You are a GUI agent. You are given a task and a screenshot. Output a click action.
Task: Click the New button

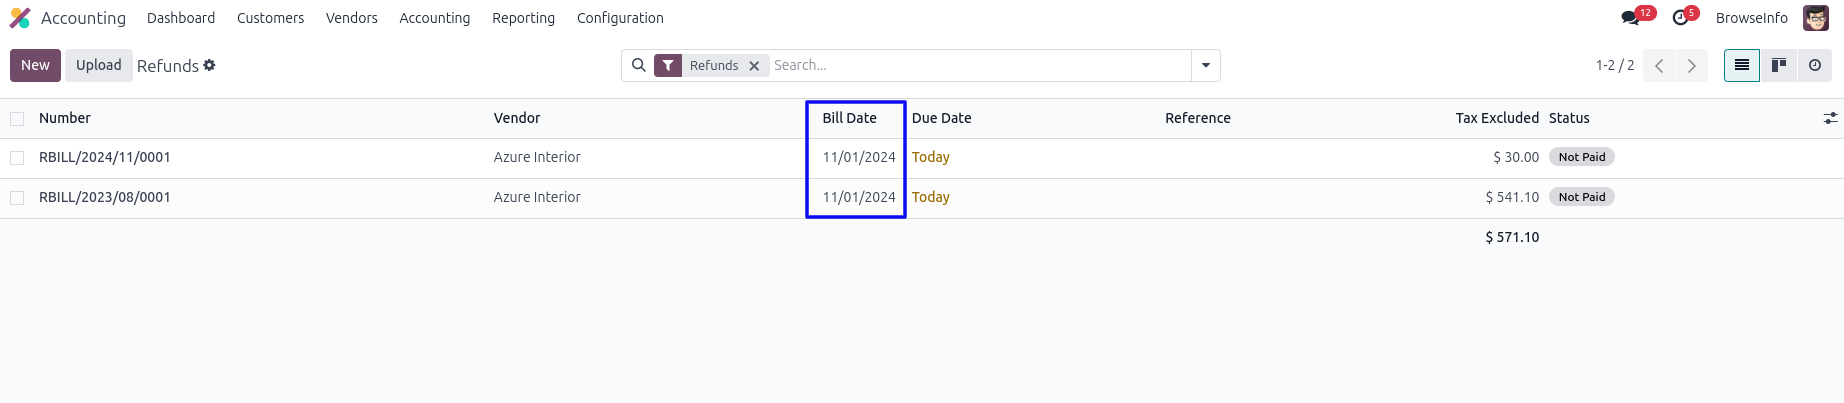pyautogui.click(x=35, y=65)
